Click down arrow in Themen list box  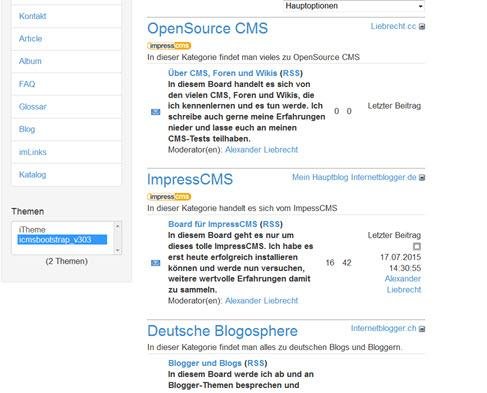(117, 250)
